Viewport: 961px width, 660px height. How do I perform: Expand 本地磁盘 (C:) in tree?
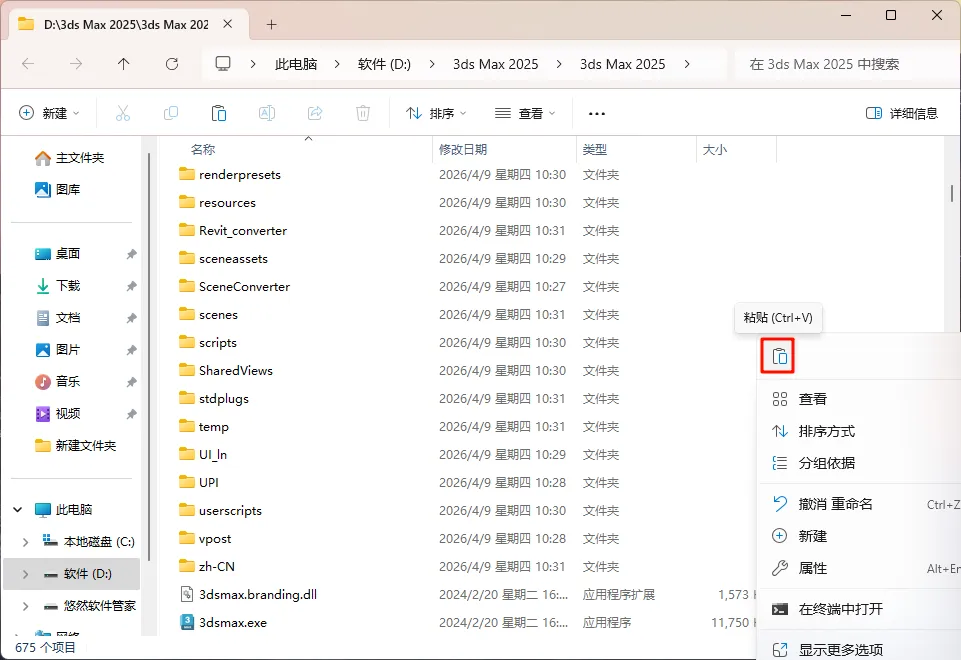click(x=25, y=542)
